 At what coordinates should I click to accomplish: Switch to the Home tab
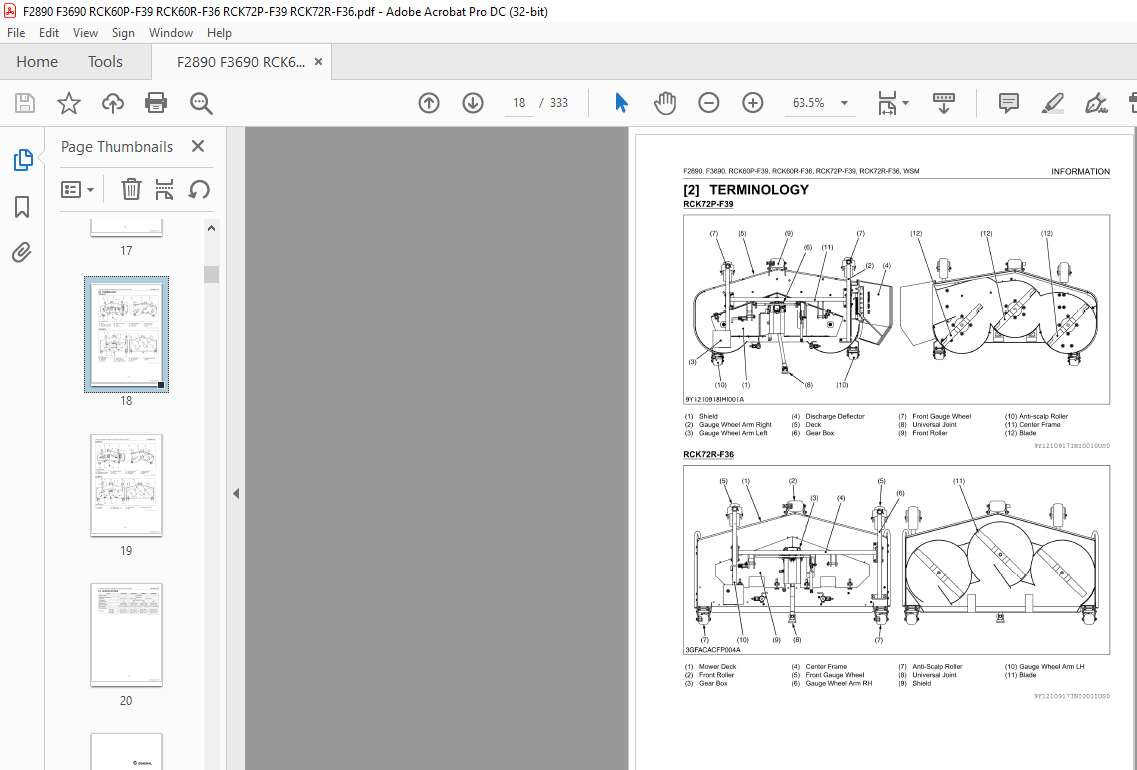coord(37,62)
